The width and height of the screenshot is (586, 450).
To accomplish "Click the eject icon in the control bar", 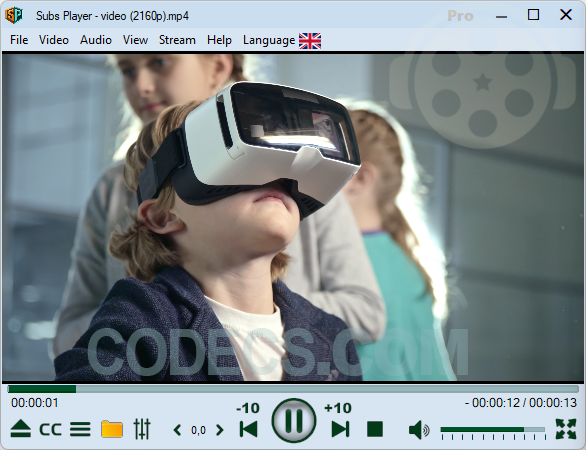I will pos(21,428).
